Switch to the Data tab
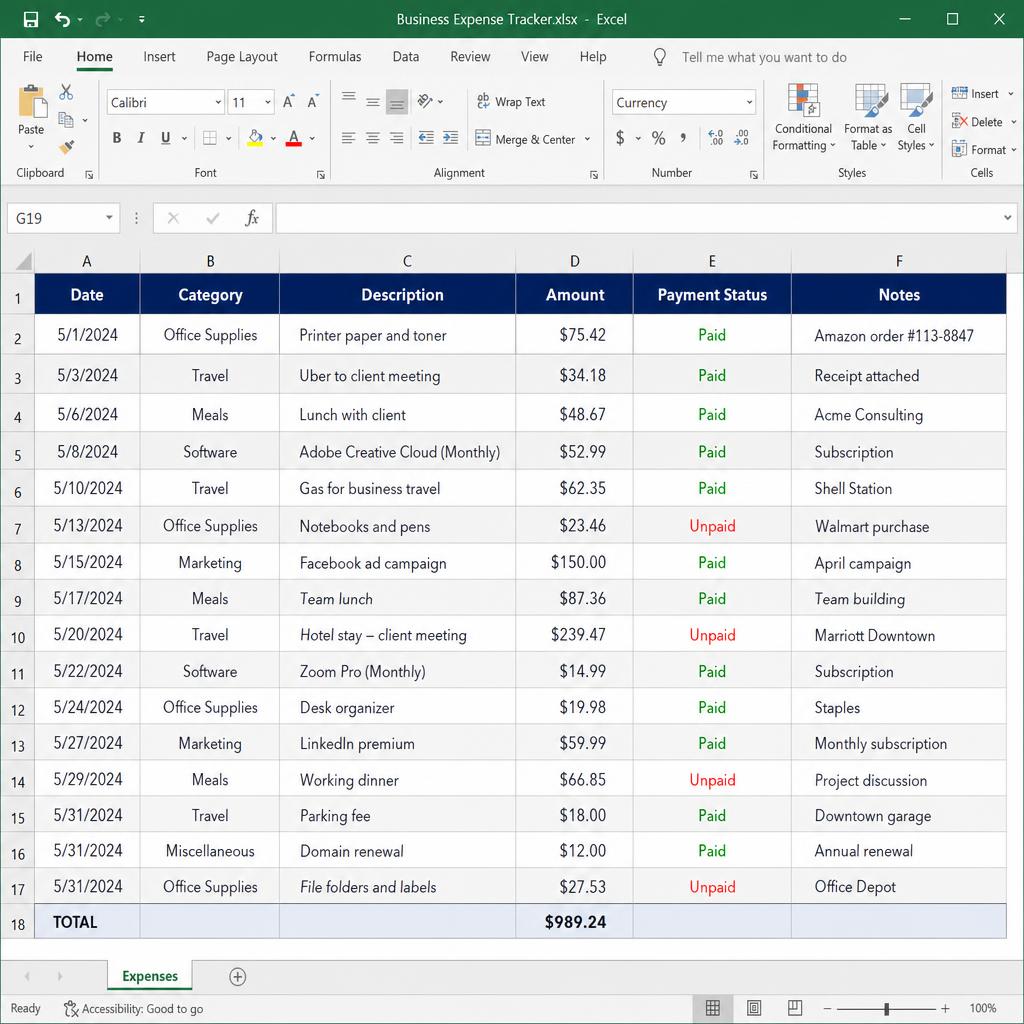The image size is (1024, 1024). point(406,57)
